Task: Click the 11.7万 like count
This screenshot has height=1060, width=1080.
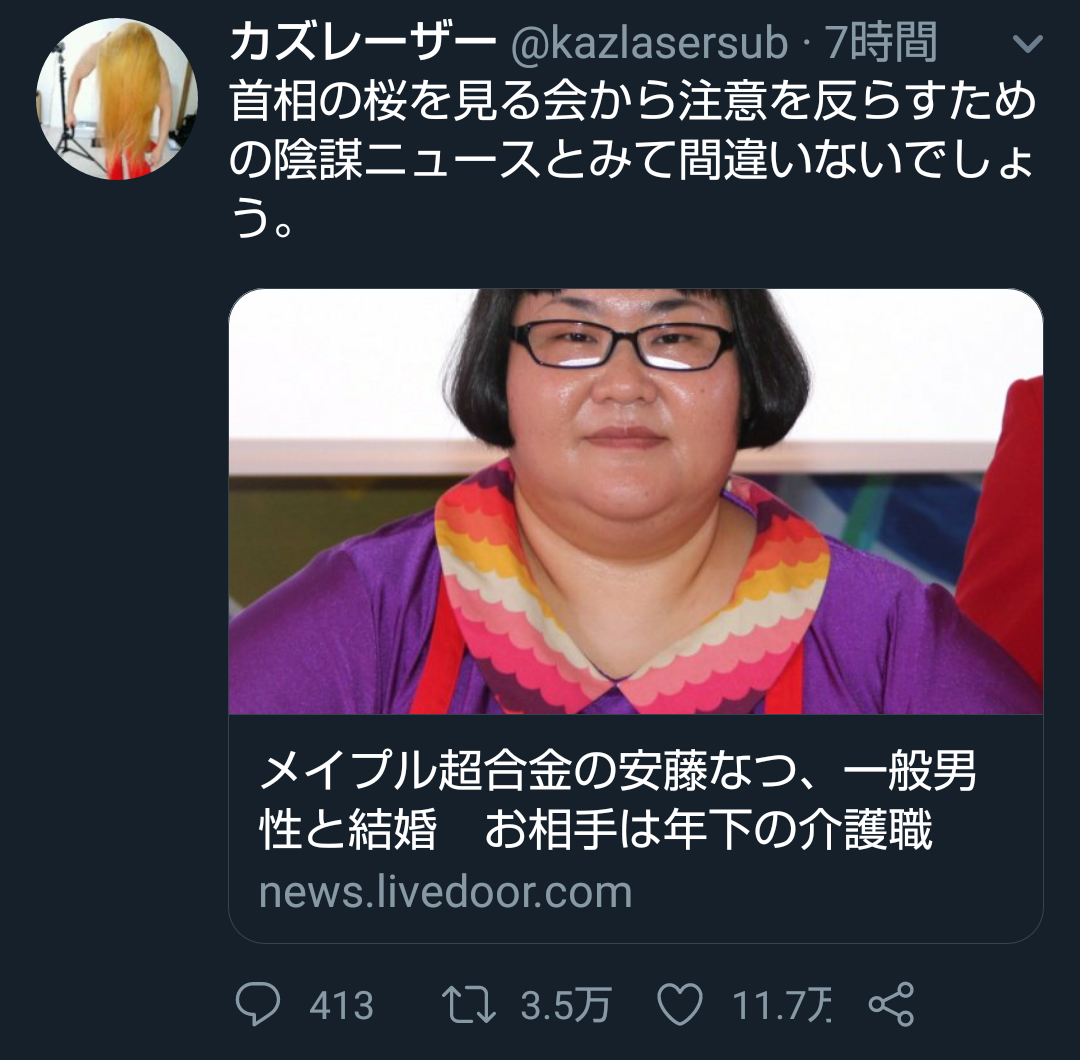Action: tap(782, 1005)
